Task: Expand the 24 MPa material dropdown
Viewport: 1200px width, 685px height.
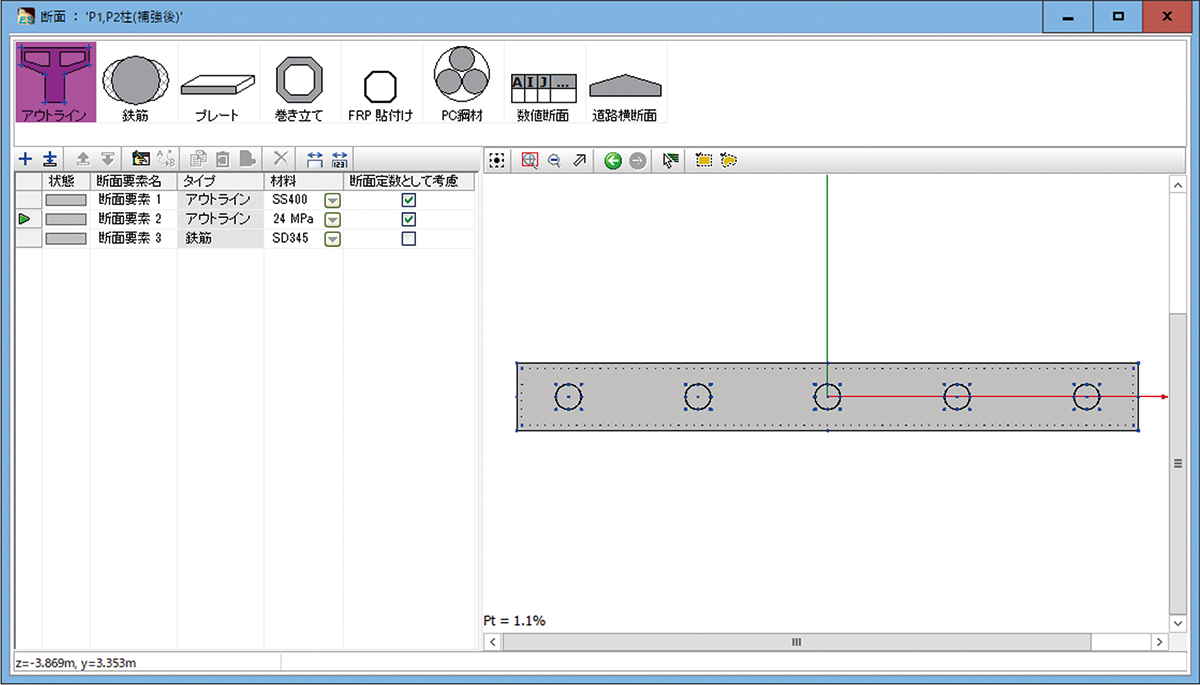Action: click(x=332, y=219)
